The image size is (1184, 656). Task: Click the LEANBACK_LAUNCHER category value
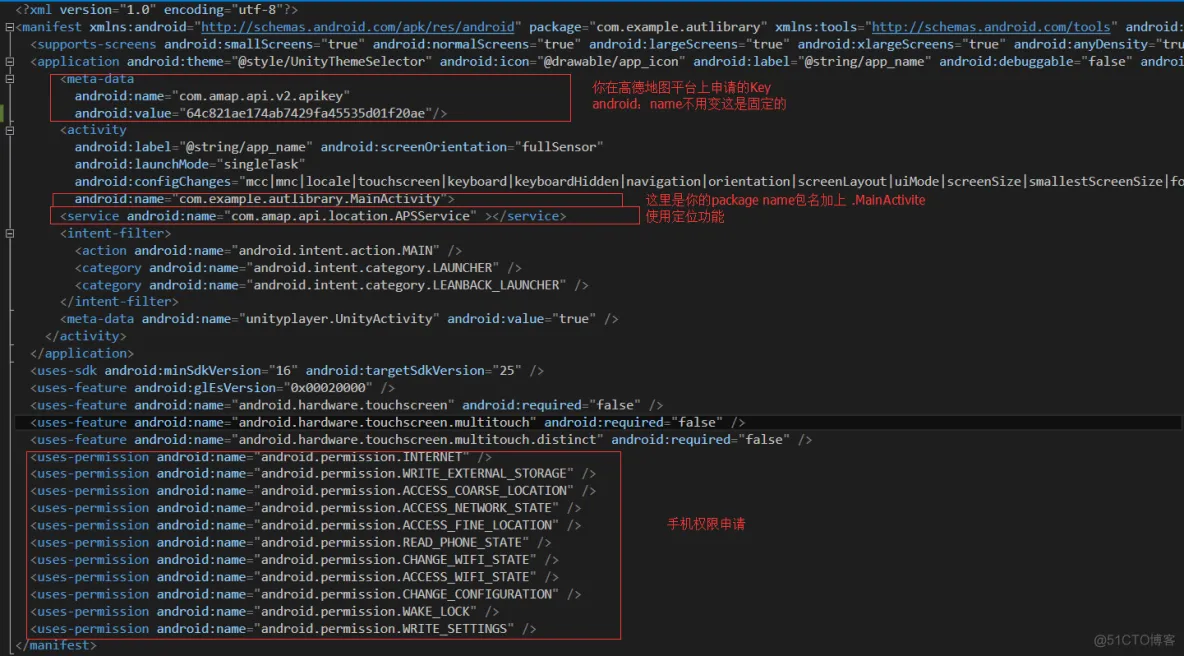pos(405,285)
